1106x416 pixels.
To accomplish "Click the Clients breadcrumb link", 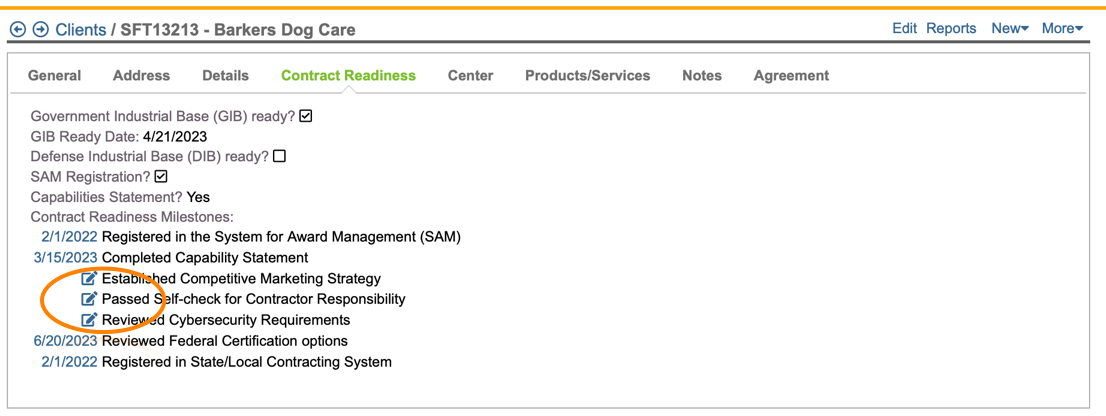I will 80,30.
